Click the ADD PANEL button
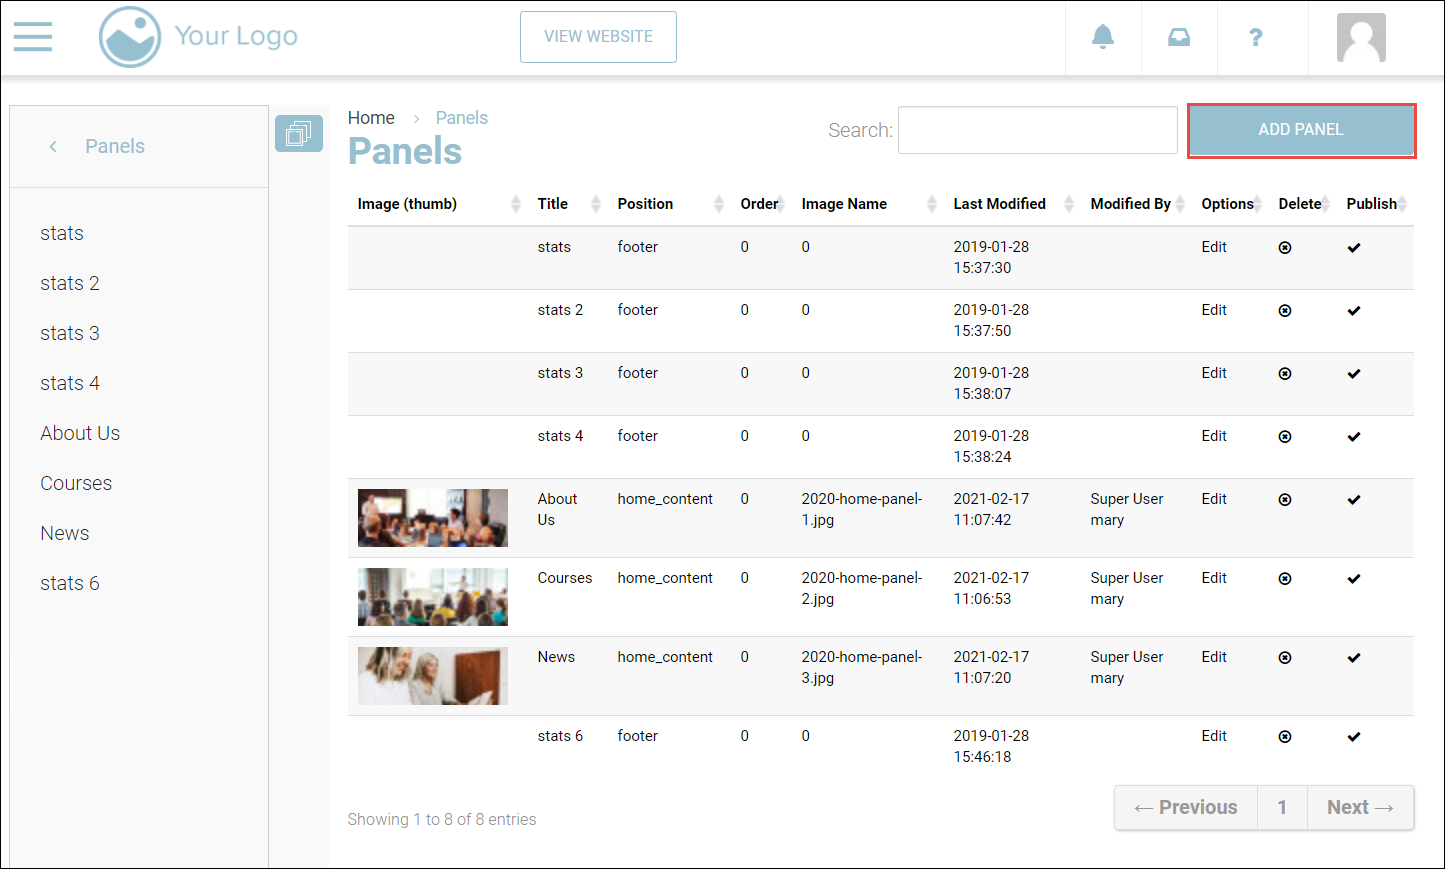Screen dimensions: 1445x869 (1301, 130)
